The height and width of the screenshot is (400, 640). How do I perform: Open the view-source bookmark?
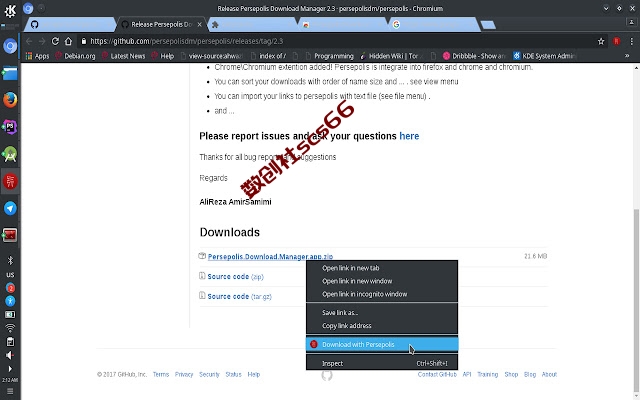(x=212, y=56)
